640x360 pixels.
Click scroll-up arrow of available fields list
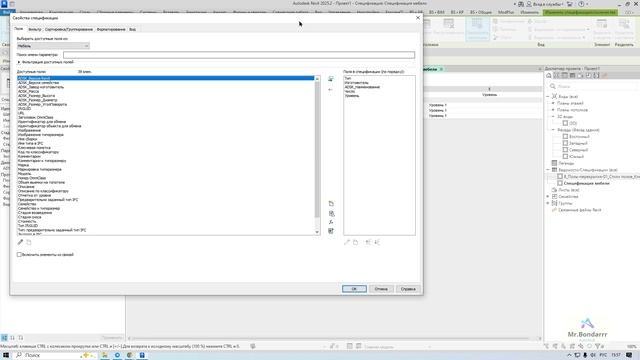tap(317, 78)
